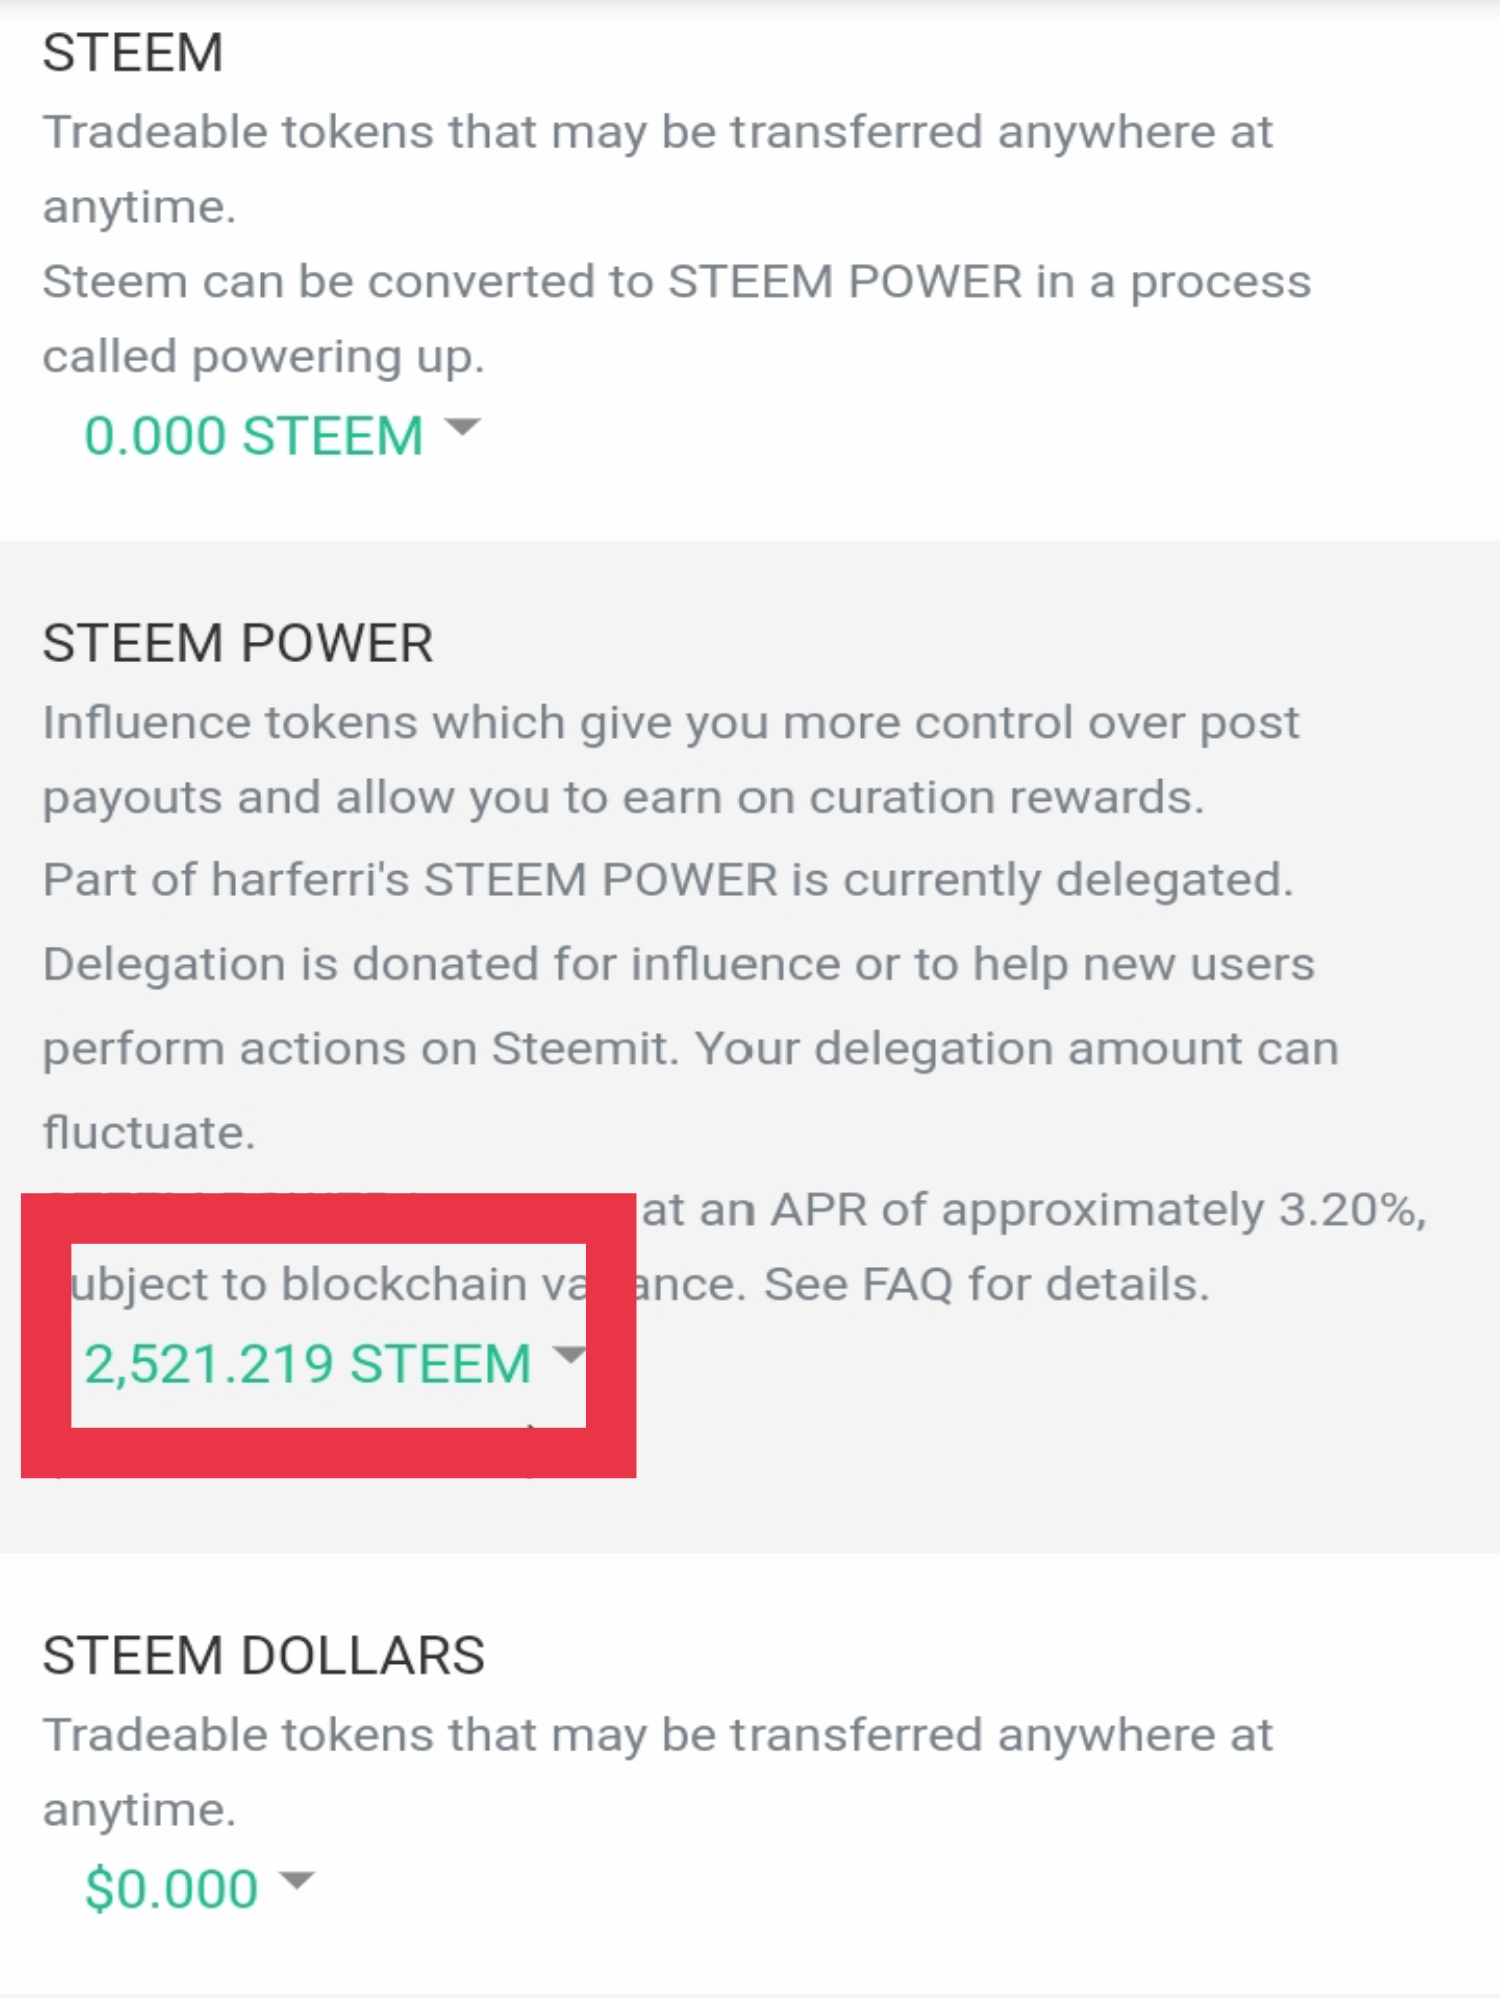This screenshot has width=1500, height=1998.
Task: Click the 'Influence tokens which give you' line
Action: point(670,722)
